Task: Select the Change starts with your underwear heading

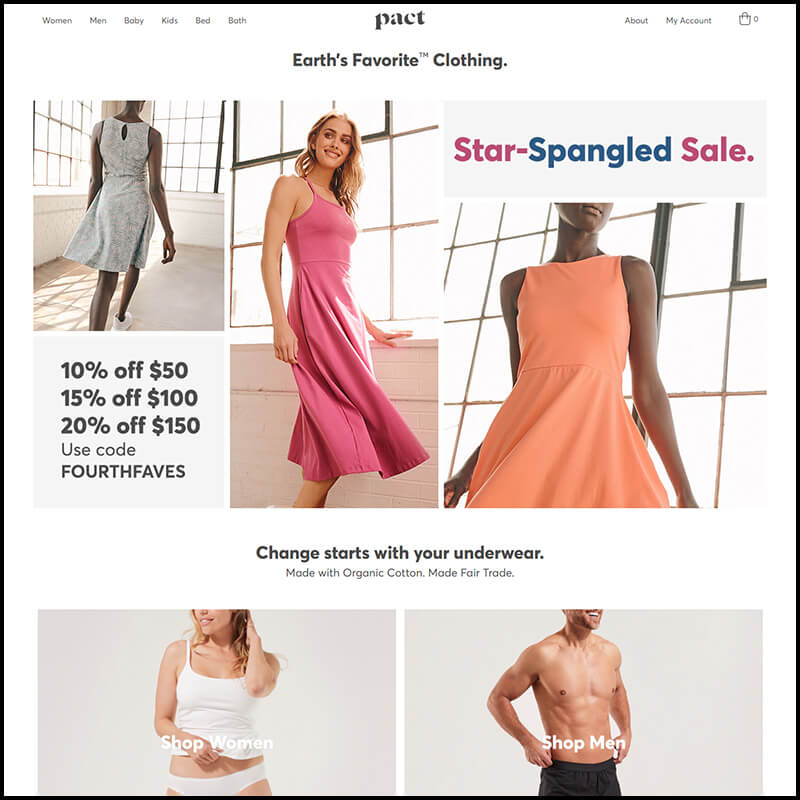Action: click(x=399, y=553)
